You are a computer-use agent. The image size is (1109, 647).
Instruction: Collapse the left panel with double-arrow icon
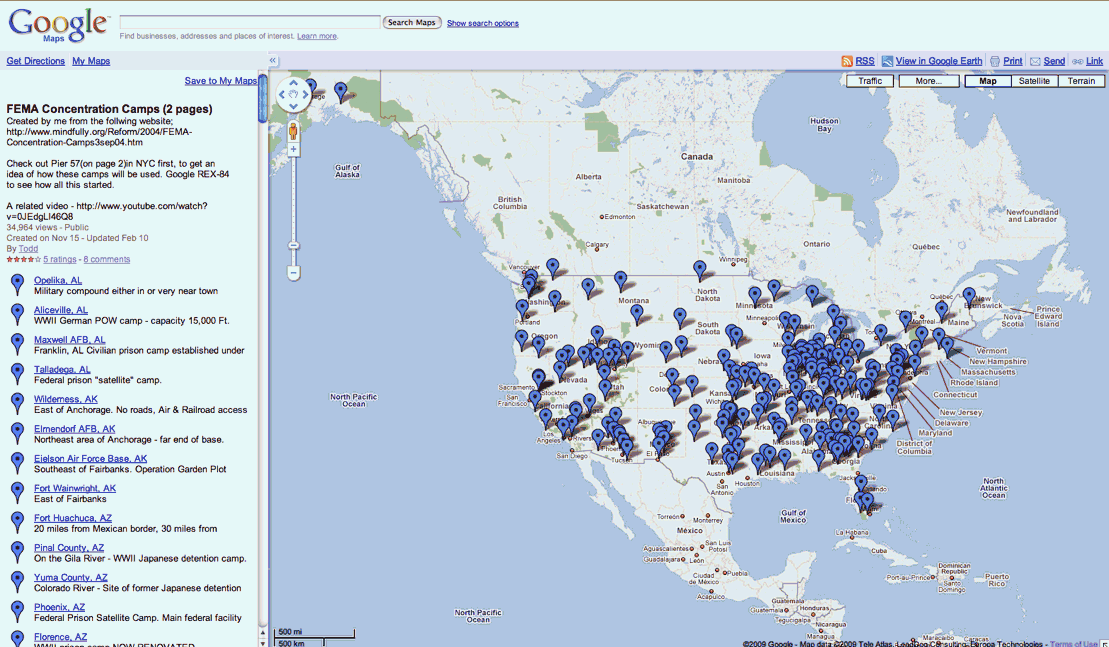pos(273,61)
